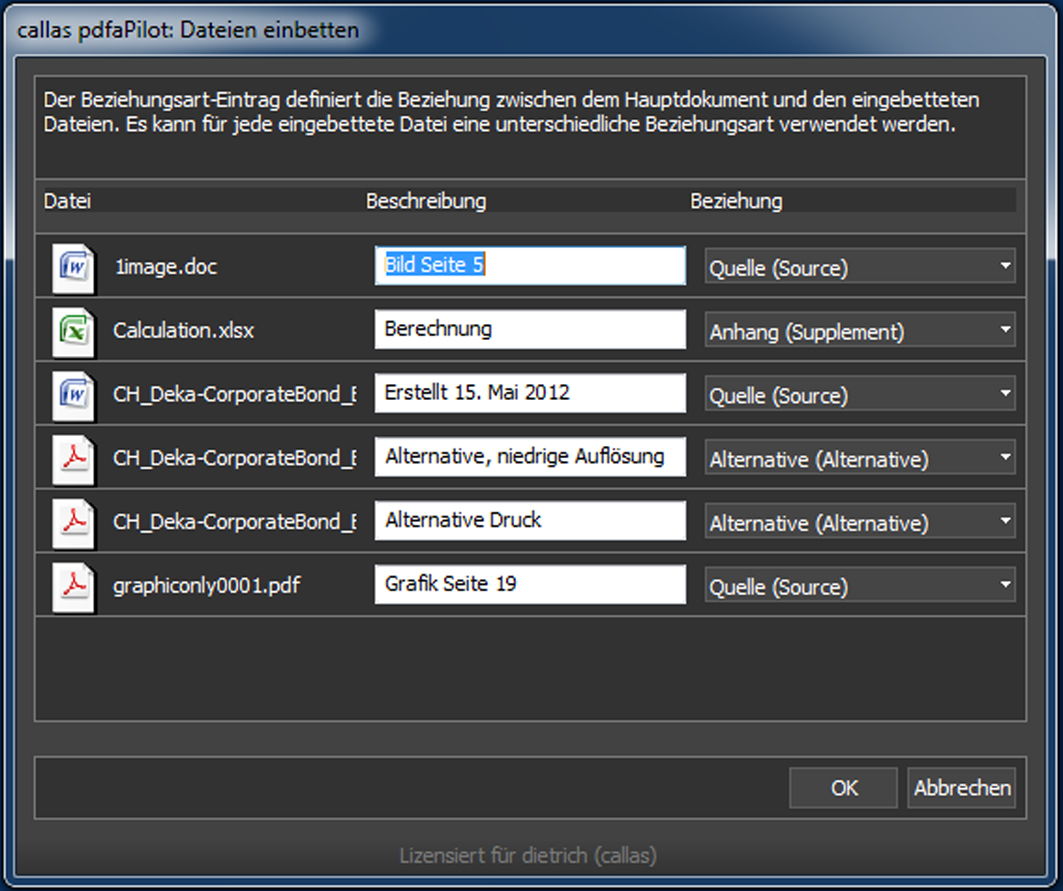This screenshot has width=1063, height=891.
Task: Open the Alternative dropdown in the 'niedrige Auflösung' row
Action: pos(859,459)
